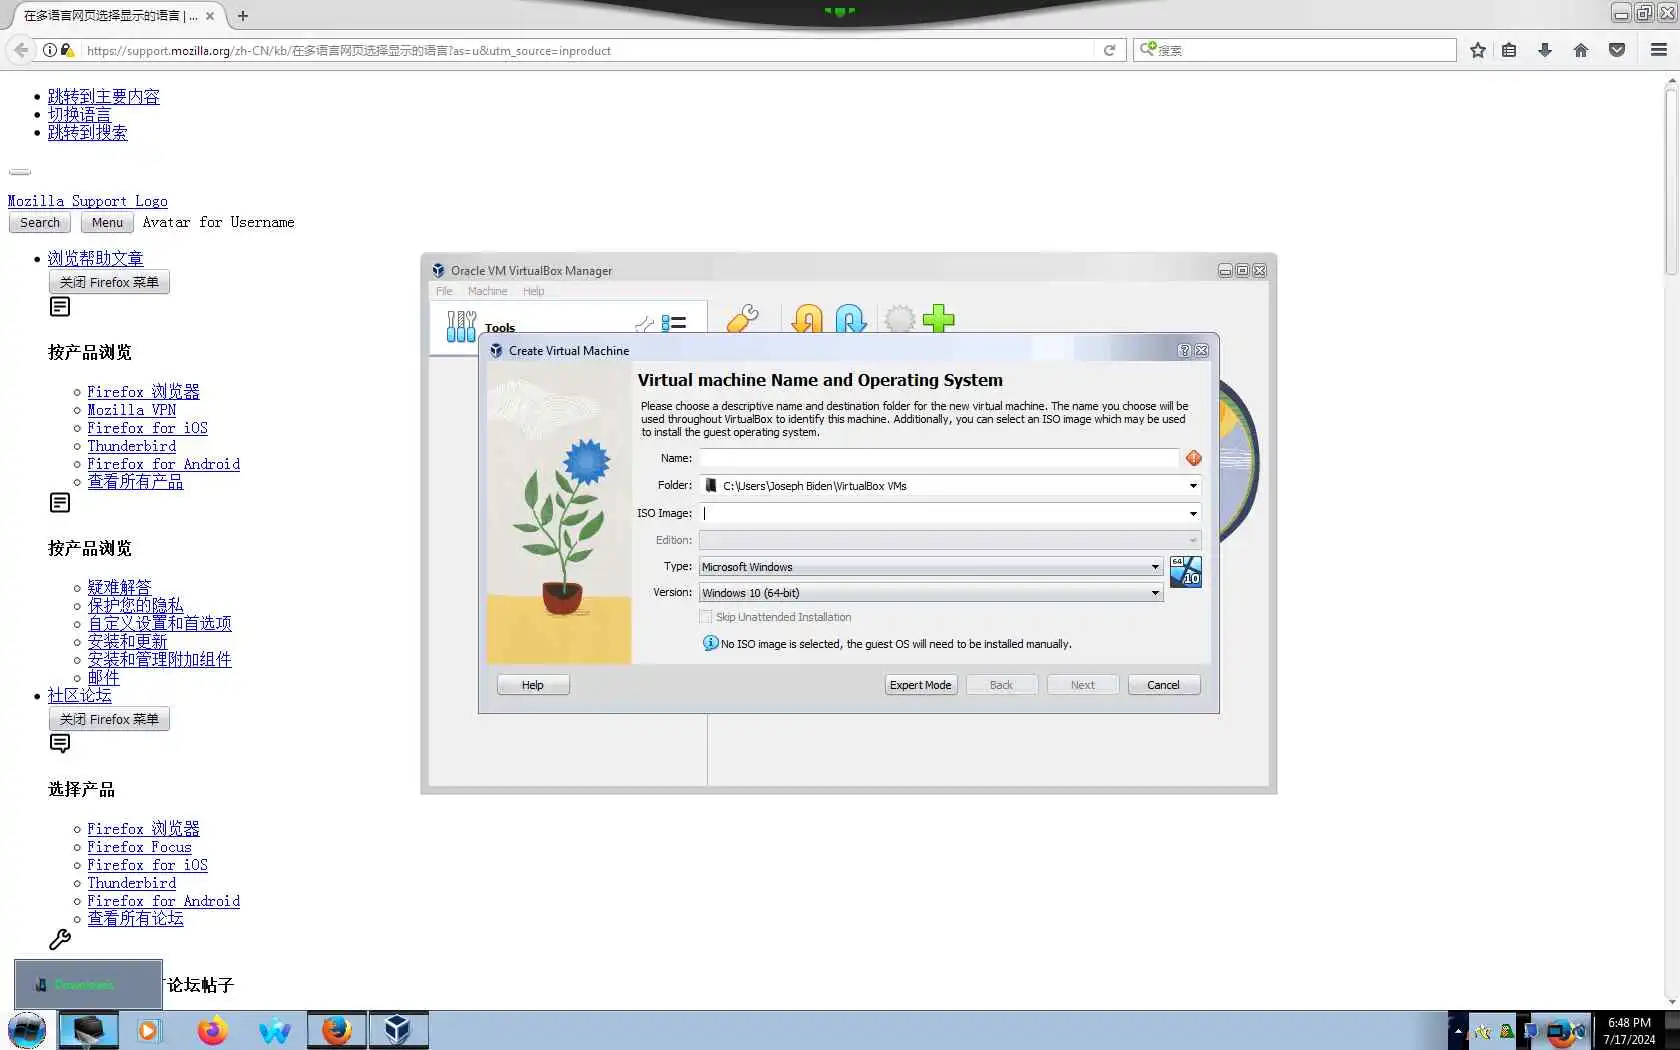
Task: Click the dialog Help button
Action: coord(533,685)
